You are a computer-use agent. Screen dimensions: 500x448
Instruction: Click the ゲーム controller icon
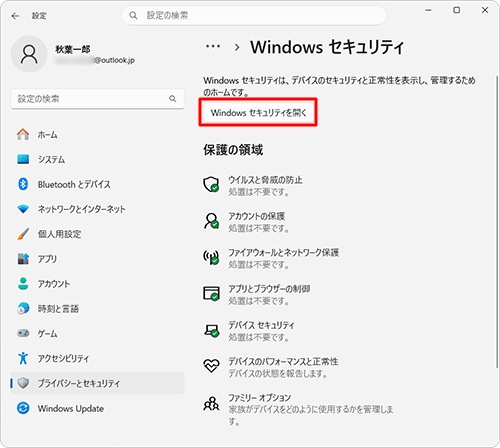tap(23, 333)
